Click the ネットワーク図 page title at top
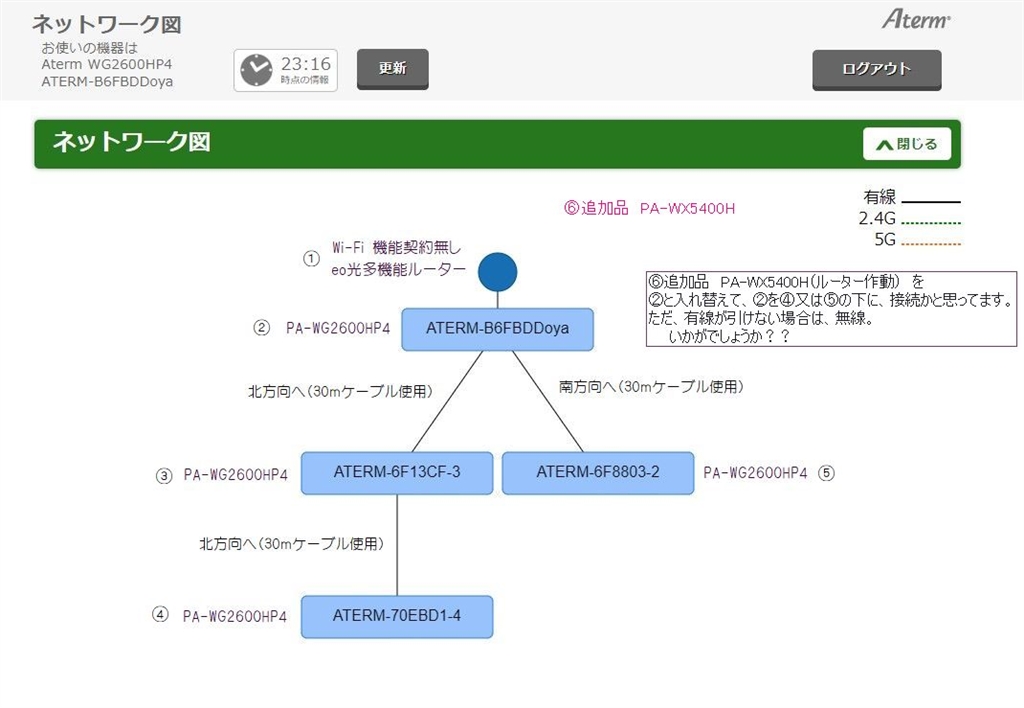The image size is (1024, 708). (106, 24)
